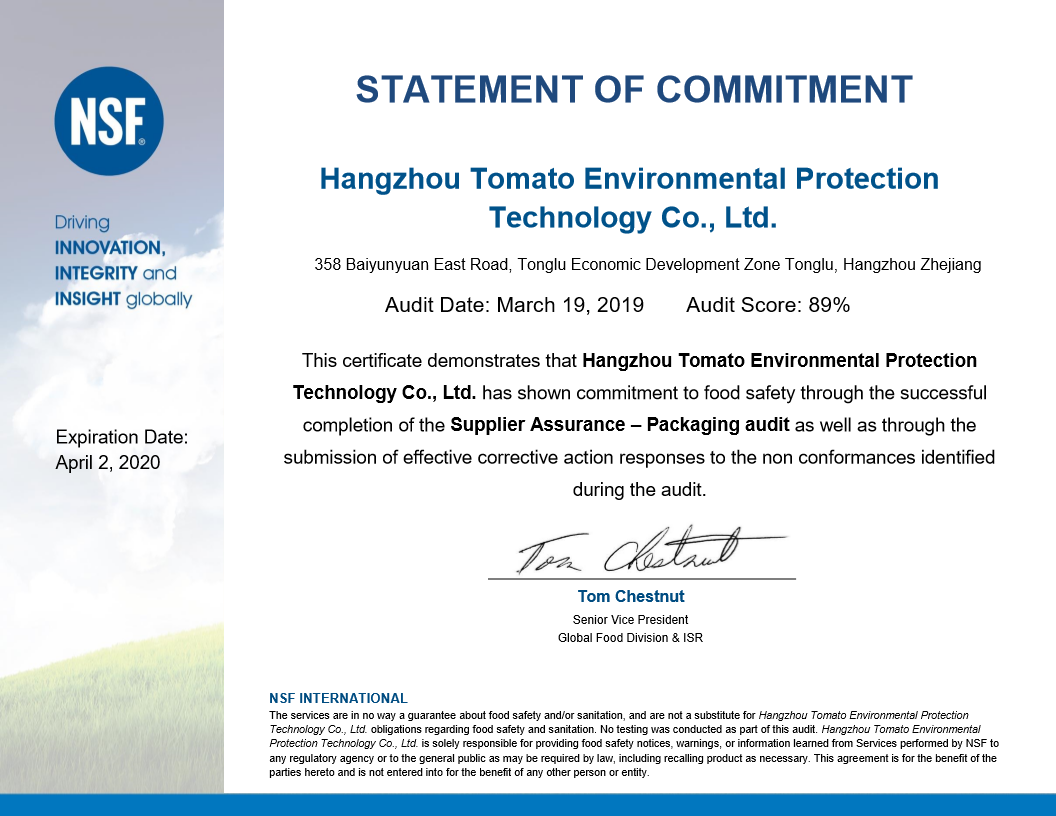Click the word 'INNOVATION,' in tagline
Image resolution: width=1056 pixels, height=816 pixels.
[x=110, y=248]
